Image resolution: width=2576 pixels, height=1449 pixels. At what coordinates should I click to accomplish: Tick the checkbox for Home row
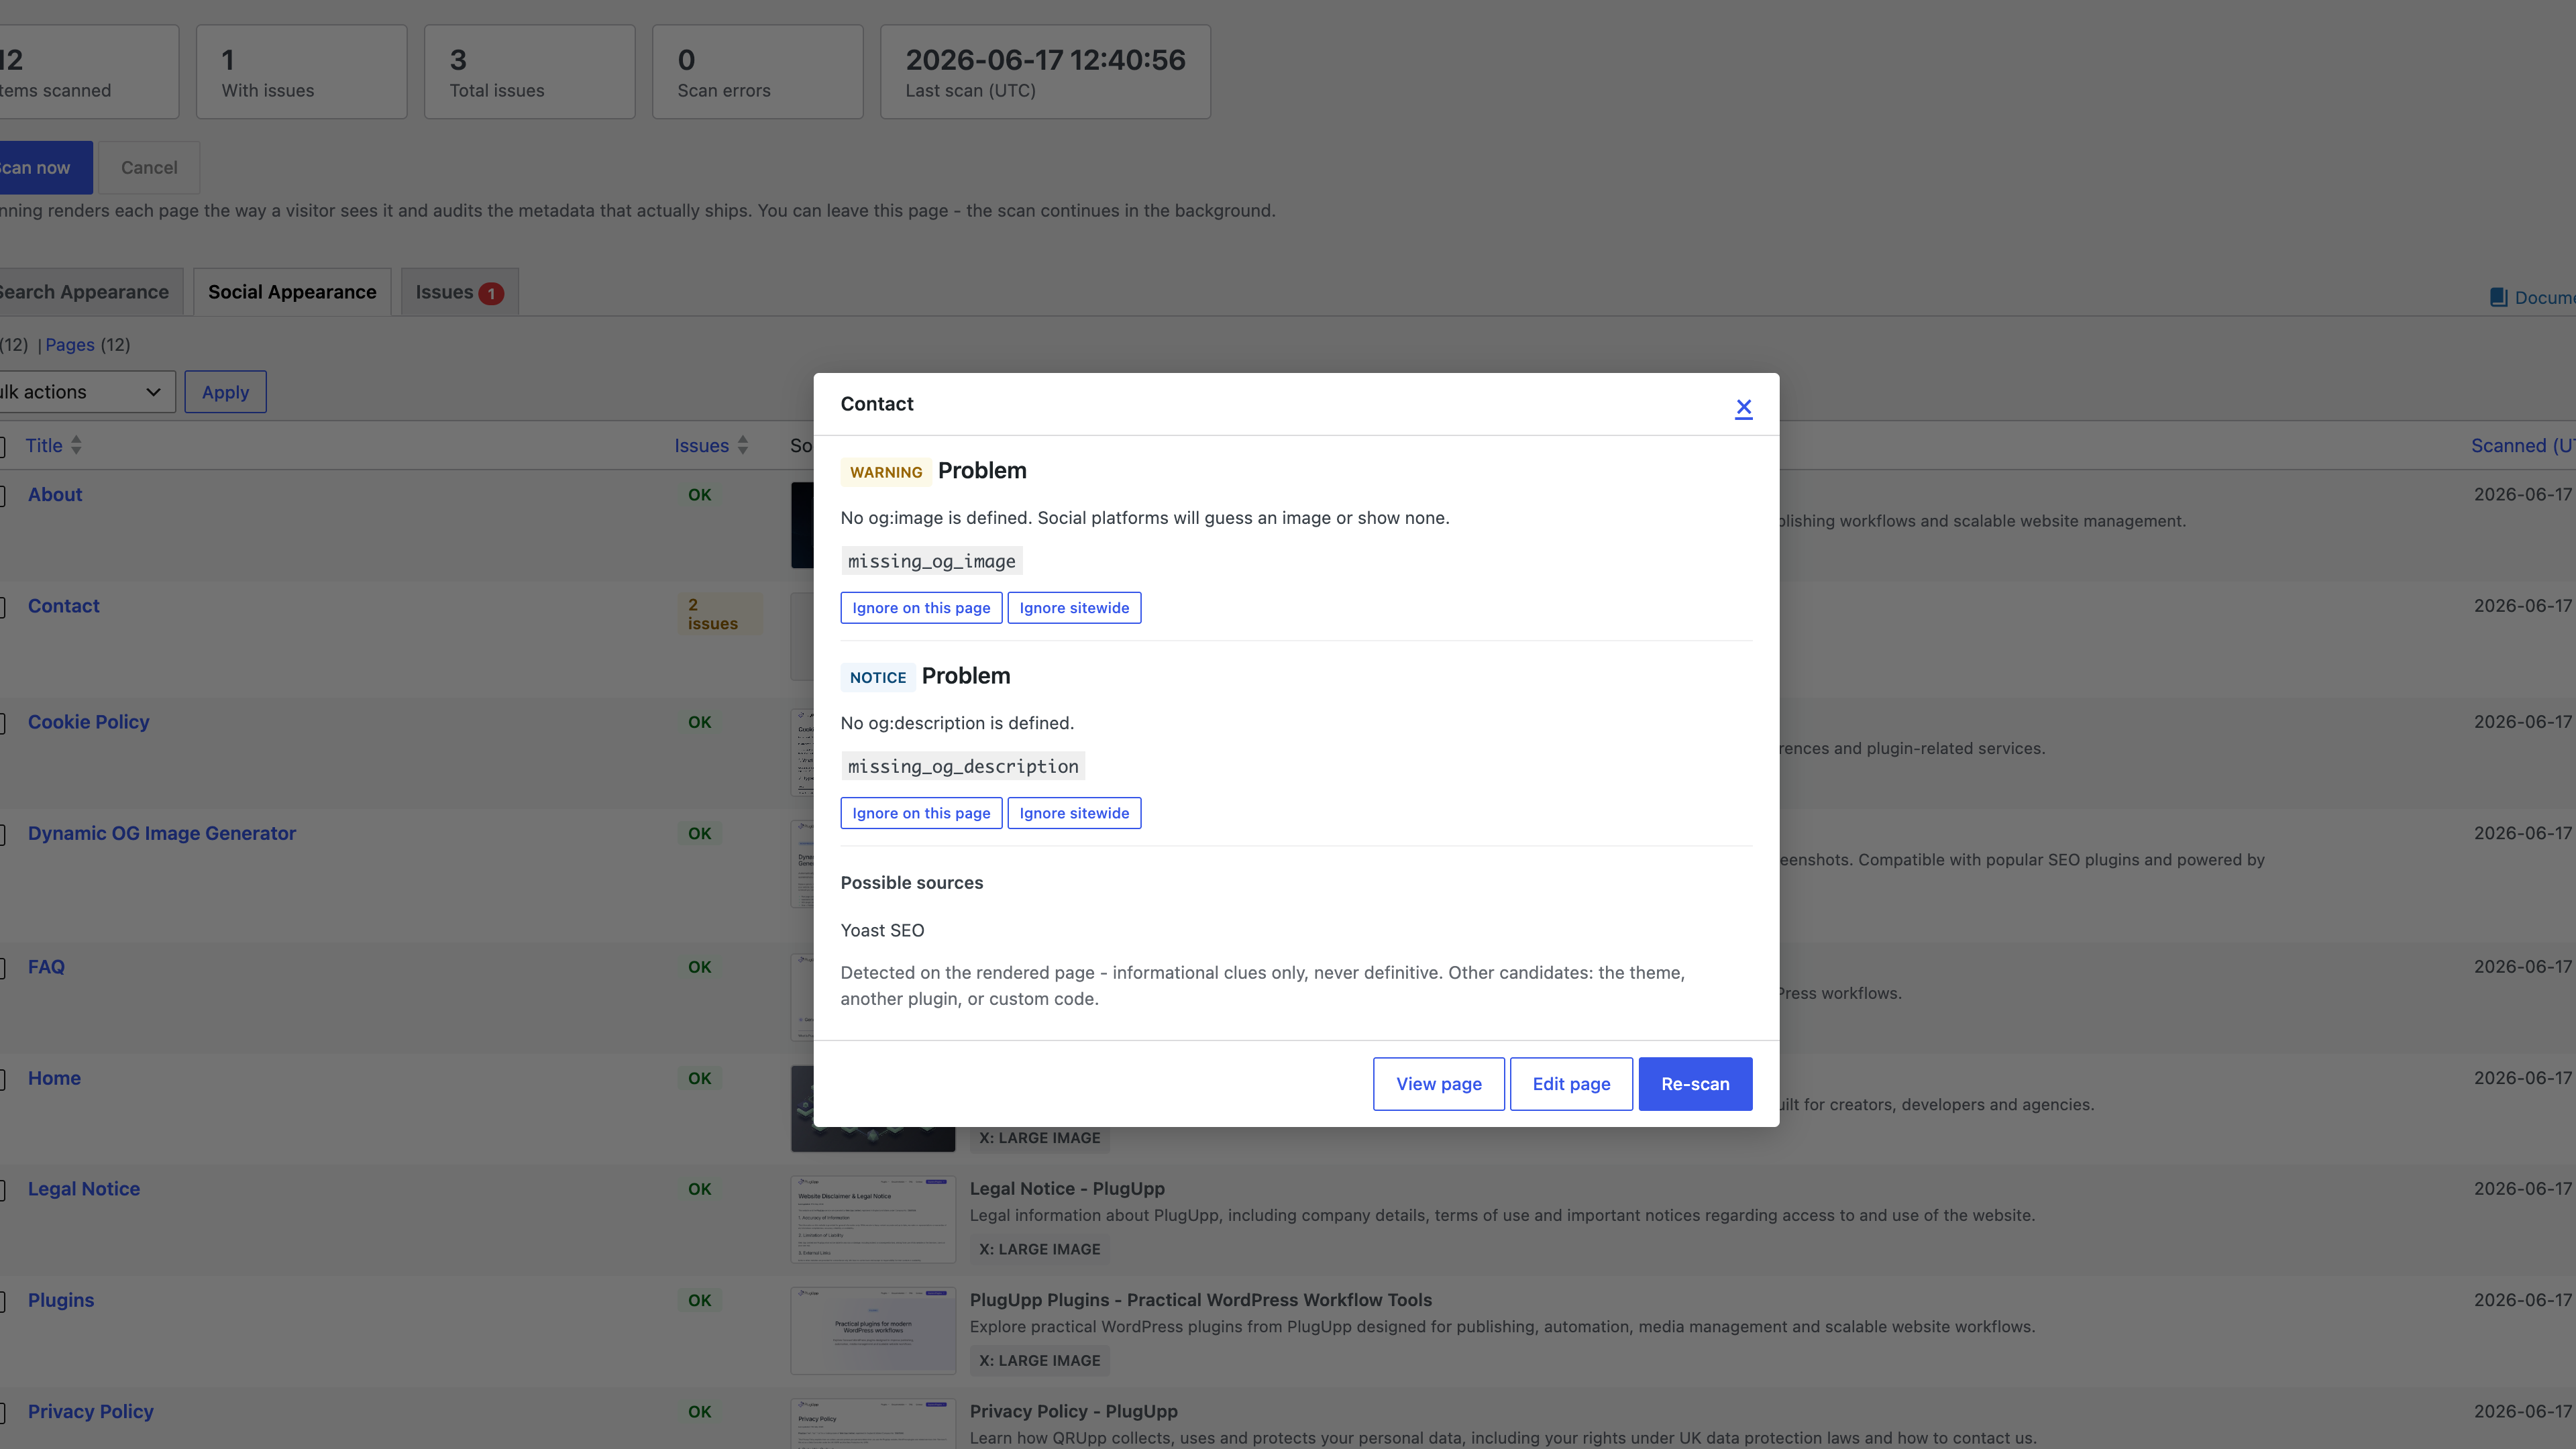pos(1,1079)
